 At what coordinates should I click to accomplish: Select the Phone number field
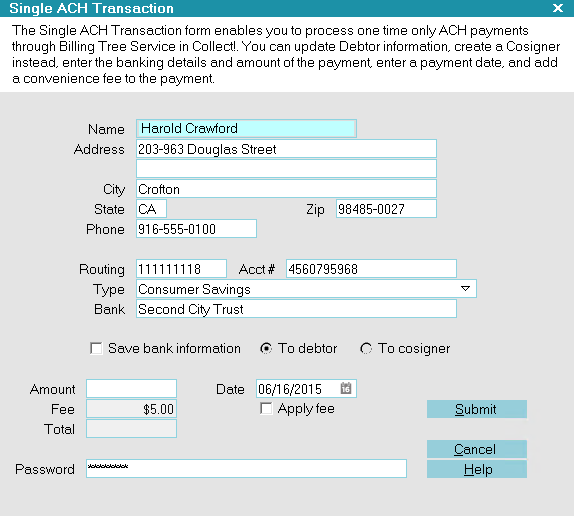pyautogui.click(x=196, y=229)
